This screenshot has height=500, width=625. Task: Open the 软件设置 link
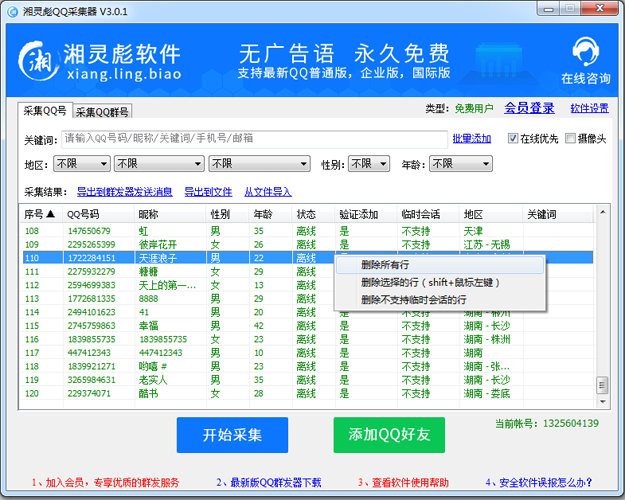click(x=589, y=108)
